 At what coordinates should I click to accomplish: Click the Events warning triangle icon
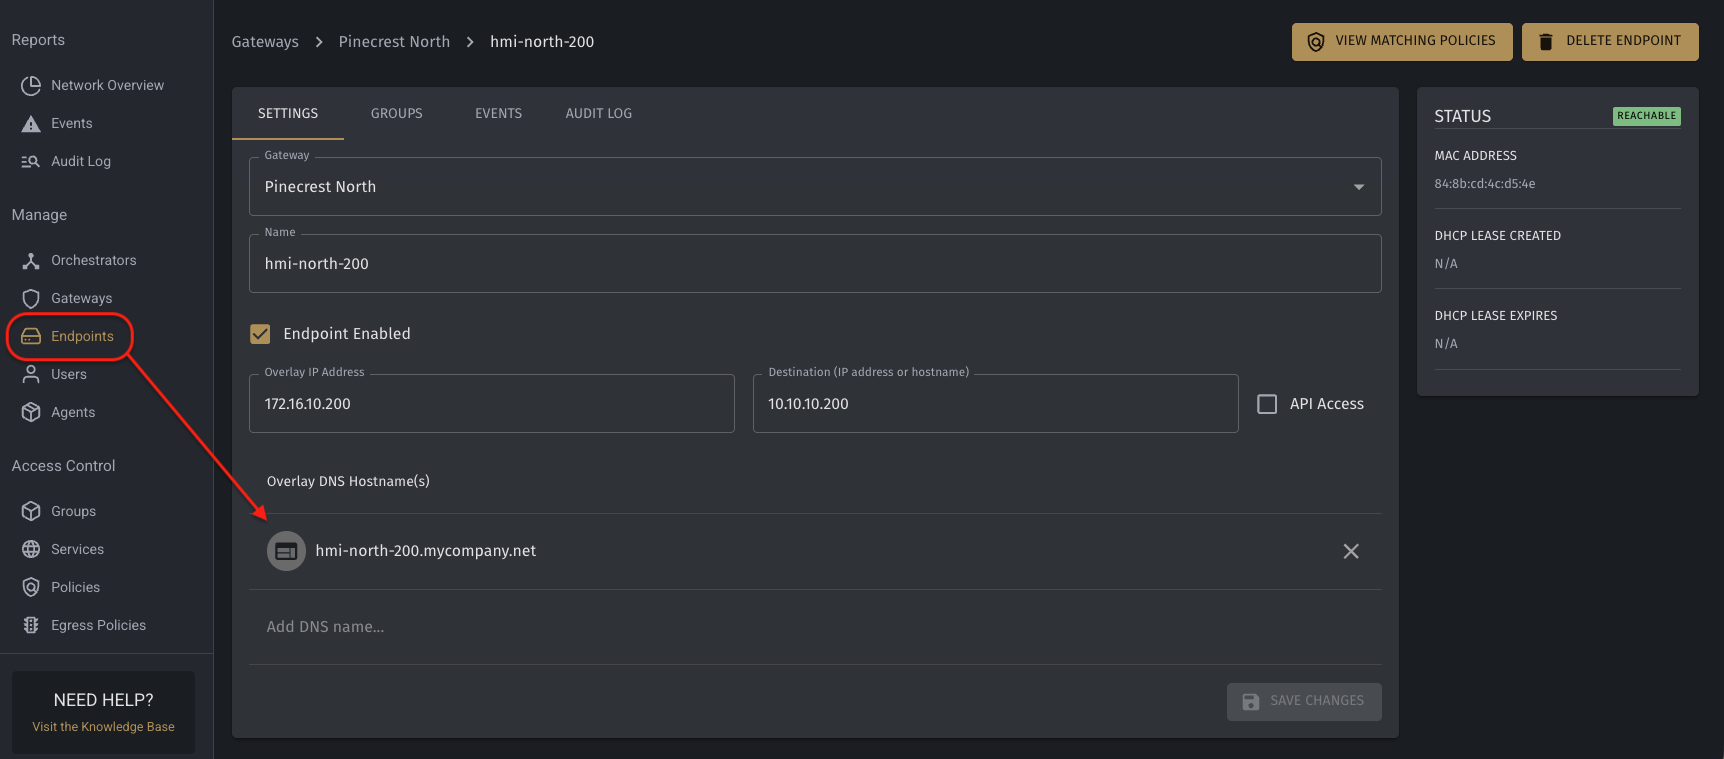point(31,124)
